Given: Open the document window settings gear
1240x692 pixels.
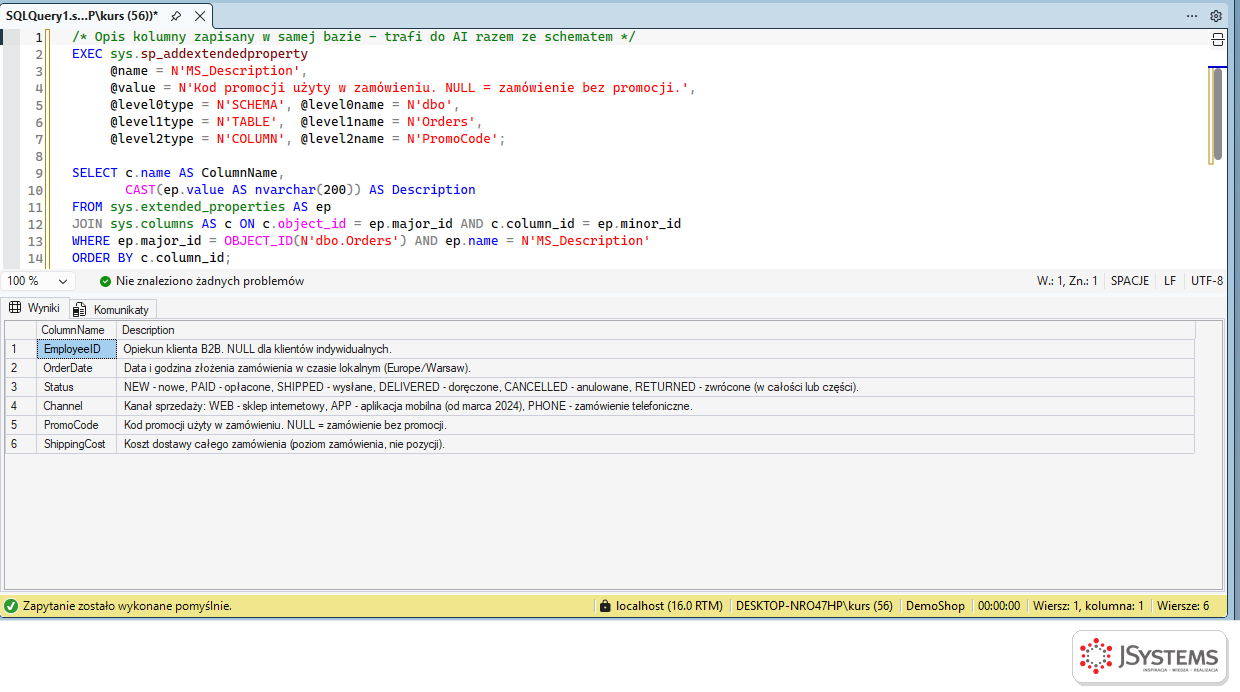Looking at the screenshot, I should point(1216,16).
